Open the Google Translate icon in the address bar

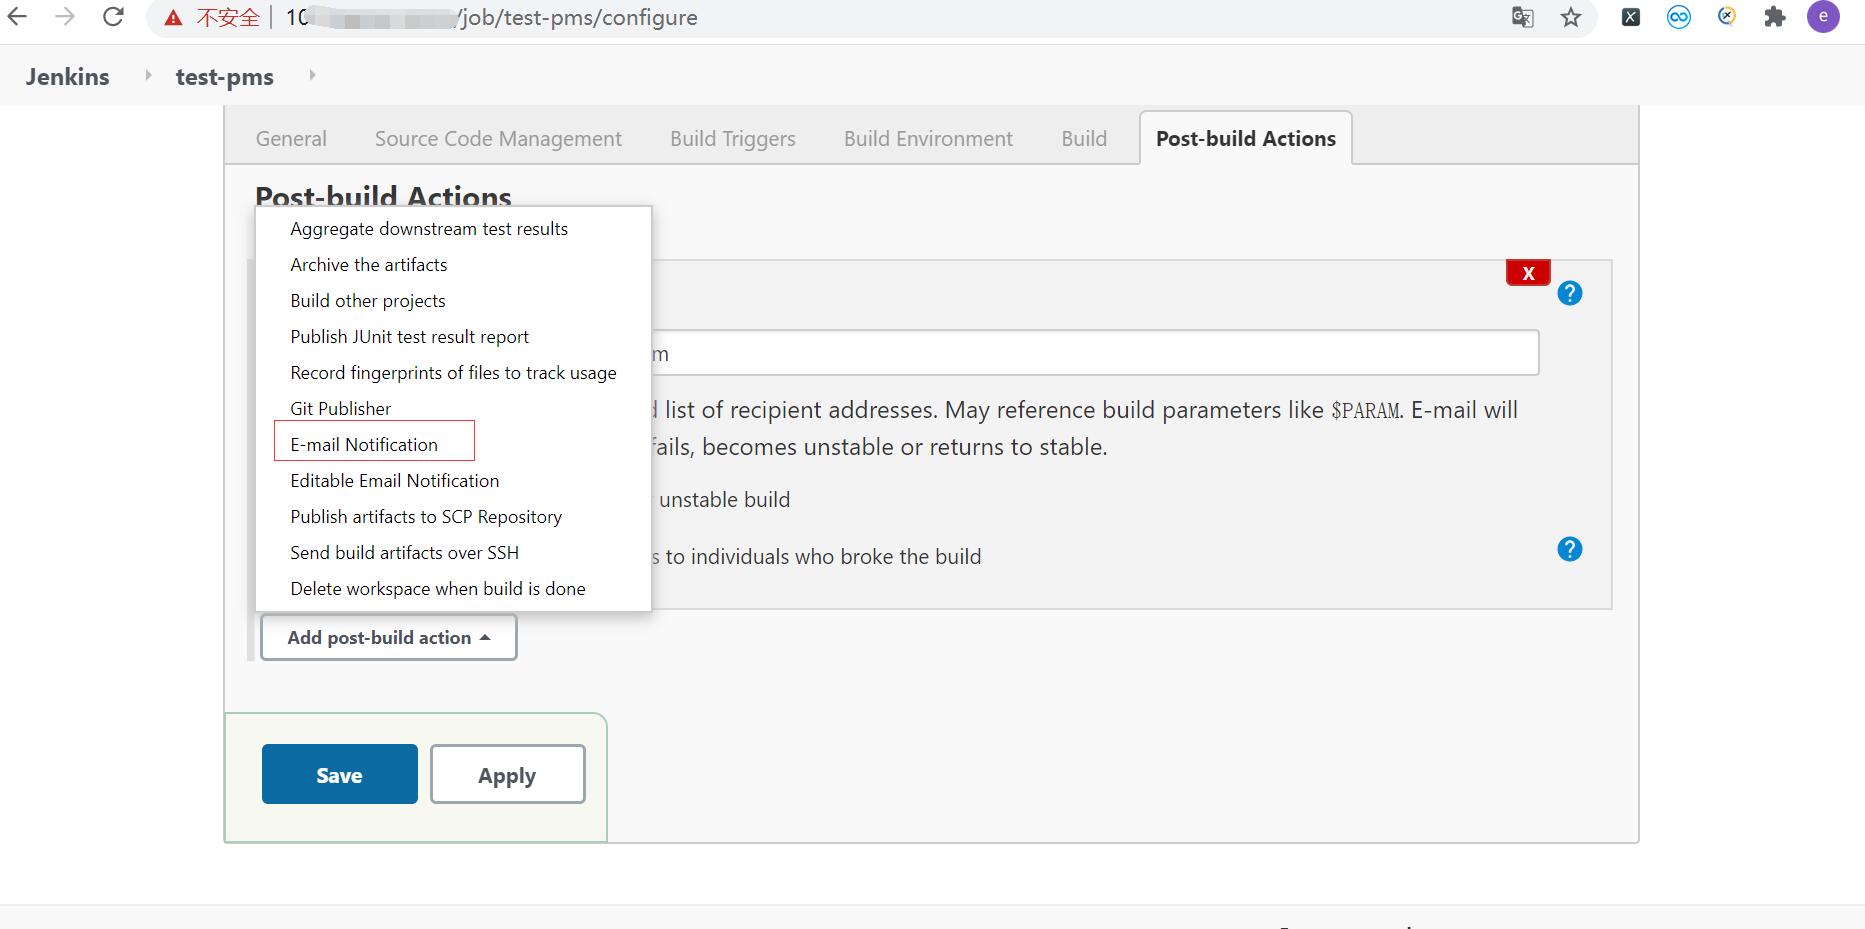[1520, 17]
